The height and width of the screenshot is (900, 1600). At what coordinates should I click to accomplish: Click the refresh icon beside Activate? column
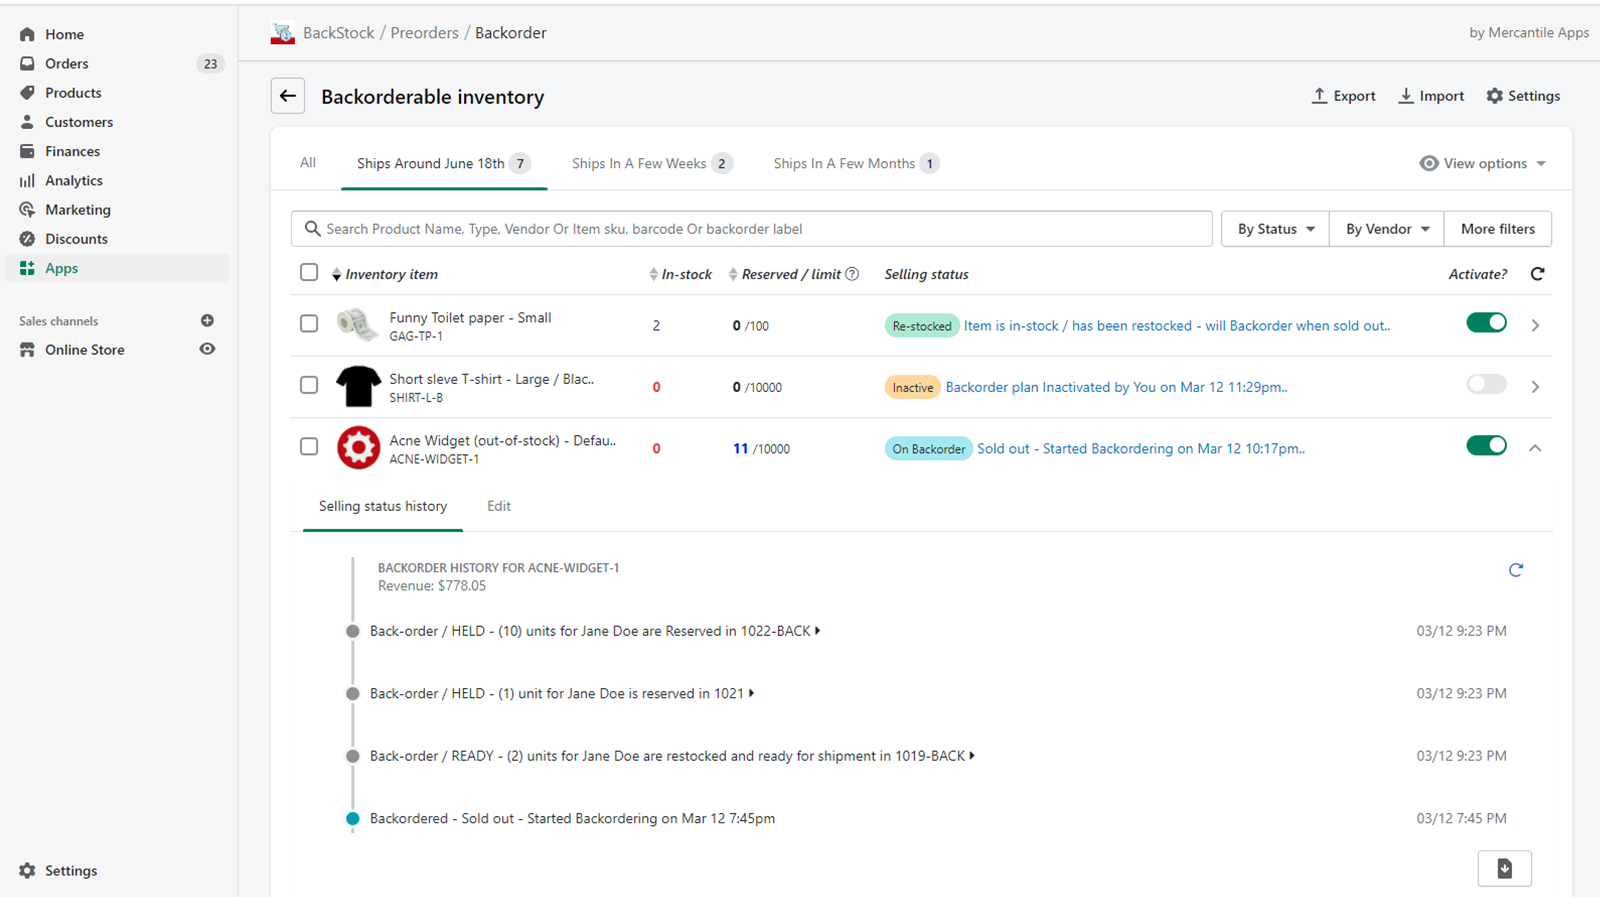[1537, 274]
